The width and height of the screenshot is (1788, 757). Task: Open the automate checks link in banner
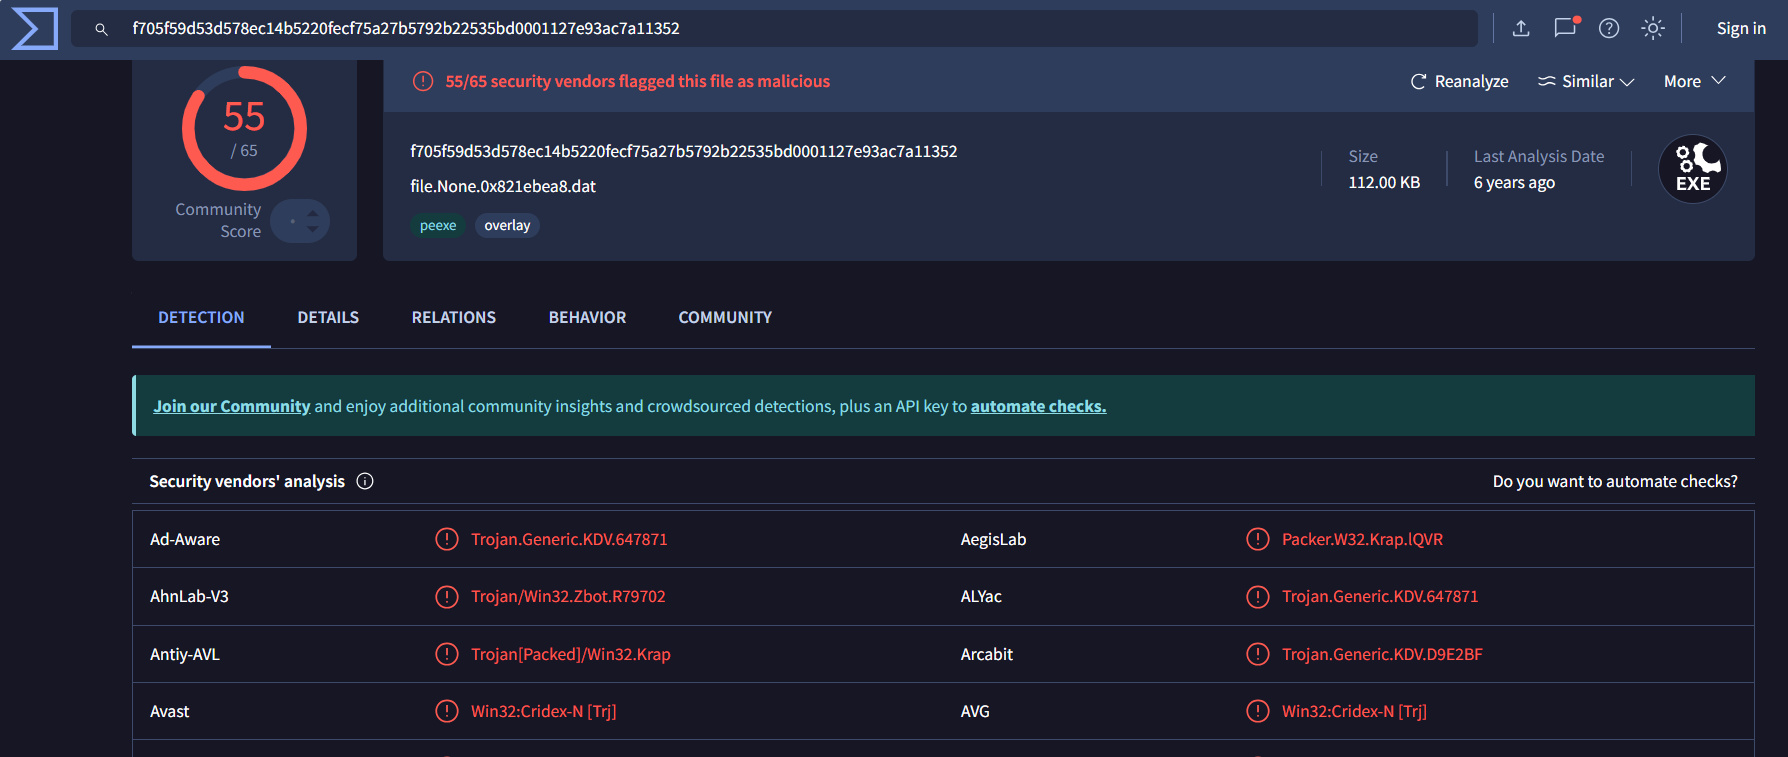pos(1038,406)
